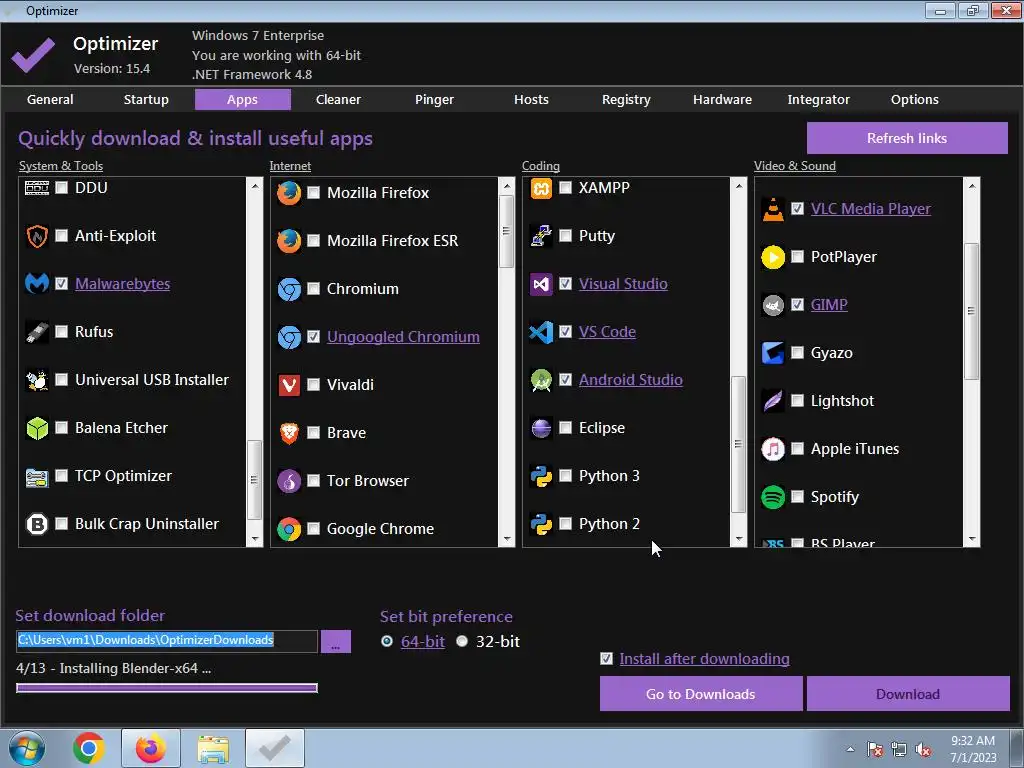Uncheck the VLC Media Player checkbox
The height and width of the screenshot is (768, 1024).
tap(797, 208)
